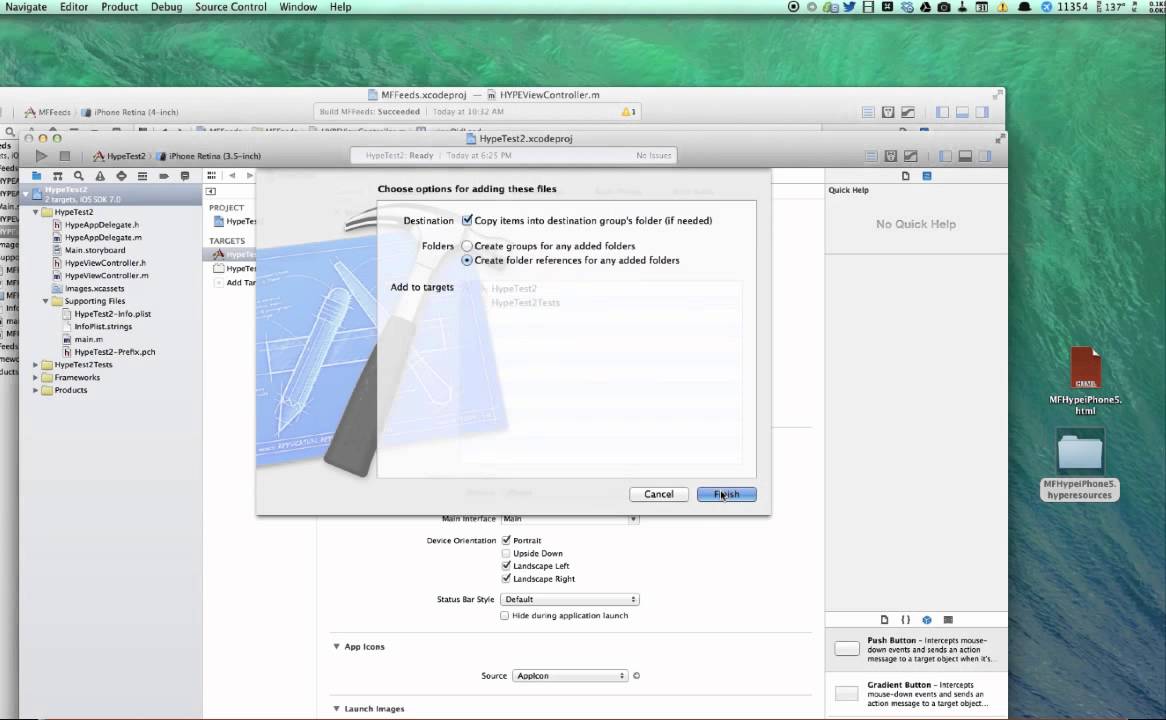
Task: Toggle Debug area in HypeTest2 window
Action: tap(965, 156)
